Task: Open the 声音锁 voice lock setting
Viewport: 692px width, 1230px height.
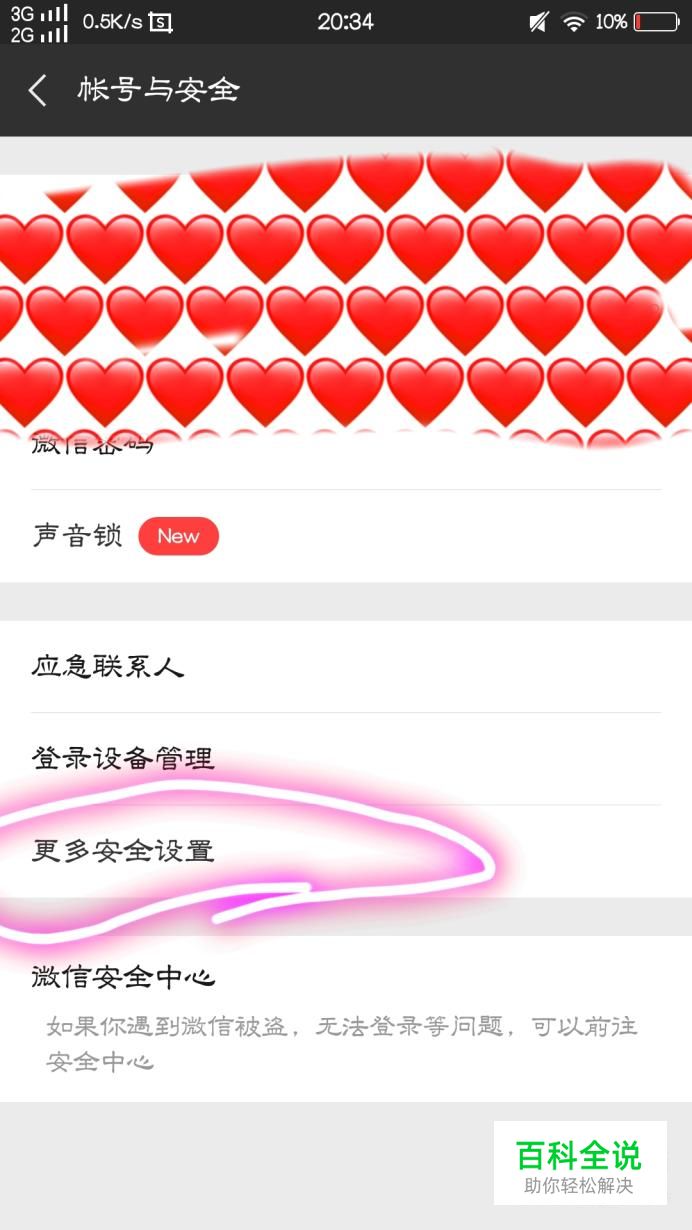Action: tap(346, 536)
